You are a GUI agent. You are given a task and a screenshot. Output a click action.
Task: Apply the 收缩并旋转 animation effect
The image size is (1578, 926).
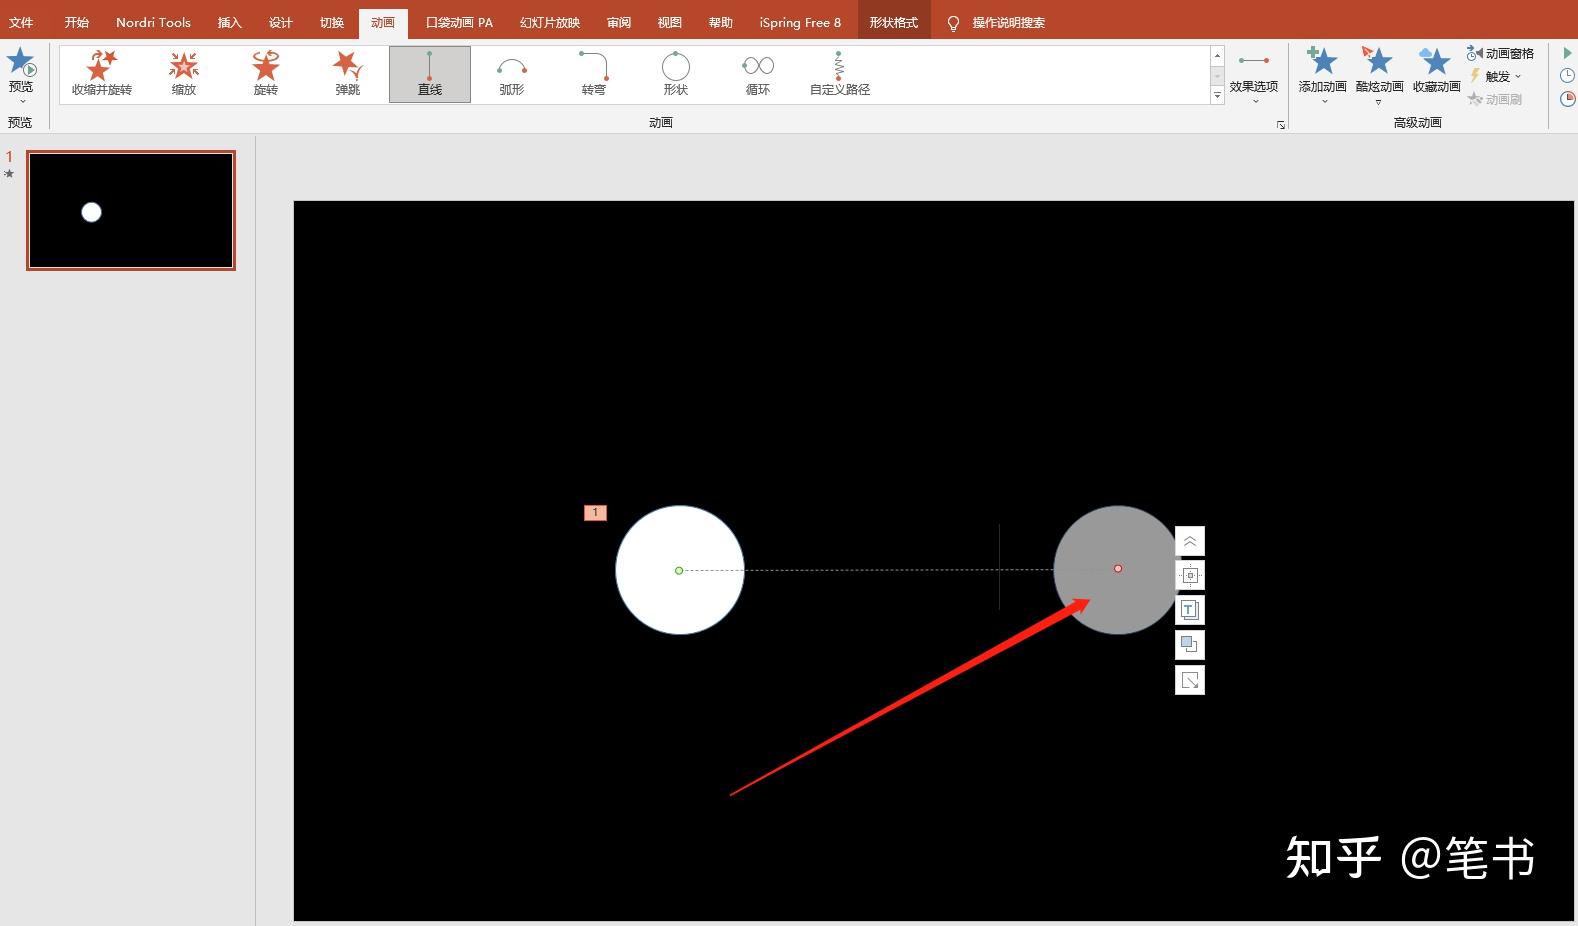[102, 73]
